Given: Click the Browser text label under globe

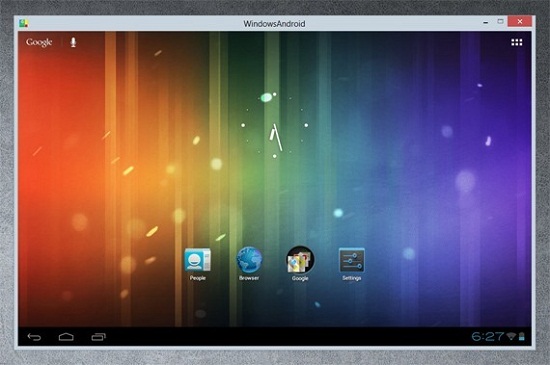Looking at the screenshot, I should coord(249,278).
